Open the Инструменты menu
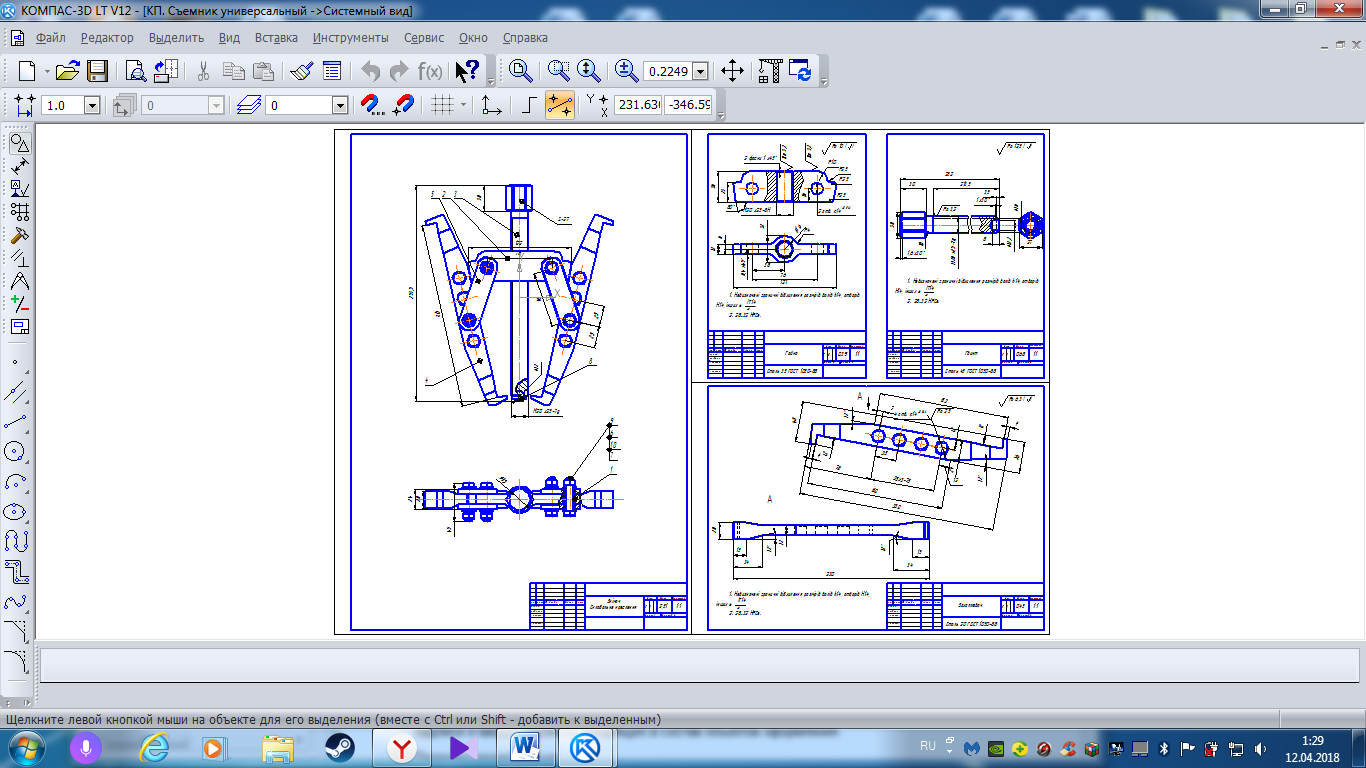 point(350,38)
